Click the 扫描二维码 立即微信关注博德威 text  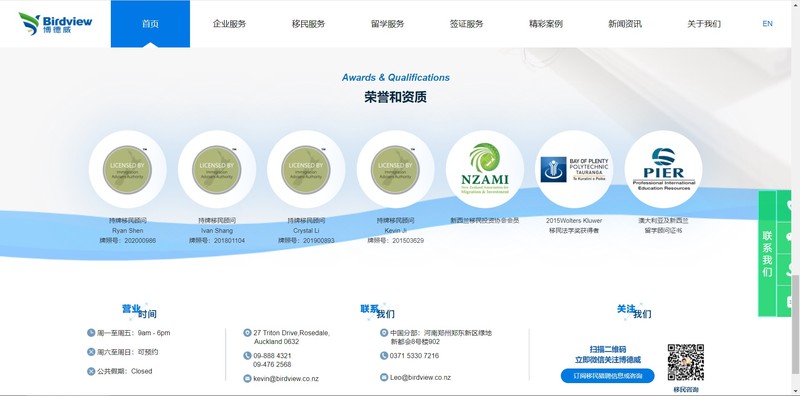coord(608,355)
